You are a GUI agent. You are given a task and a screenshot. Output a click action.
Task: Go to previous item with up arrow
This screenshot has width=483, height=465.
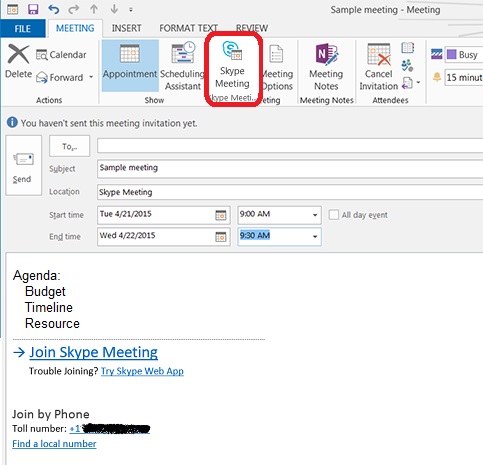click(x=94, y=9)
